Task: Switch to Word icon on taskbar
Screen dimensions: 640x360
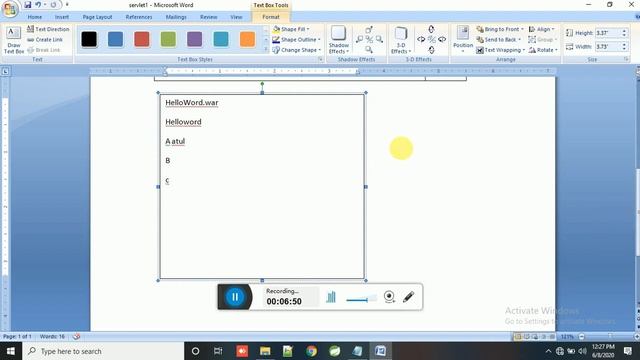Action: coord(380,351)
